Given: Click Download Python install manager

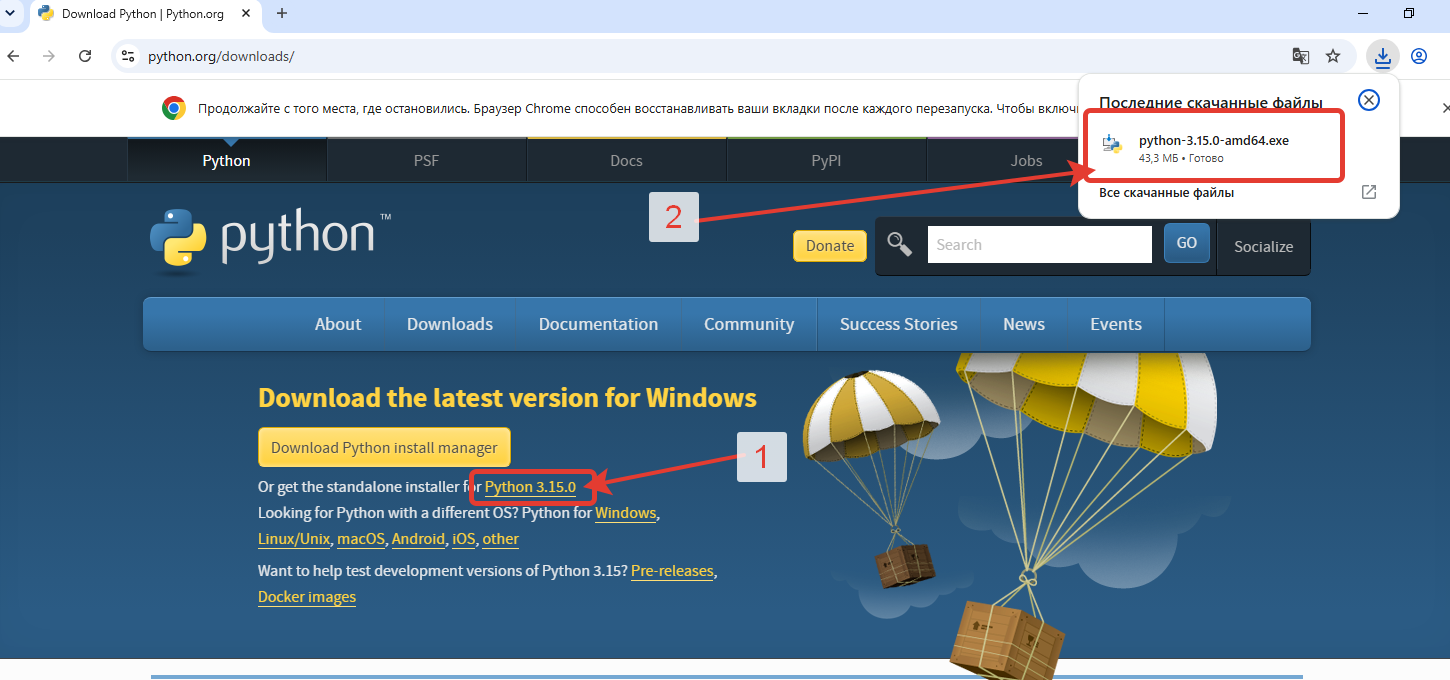Looking at the screenshot, I should pos(384,447).
